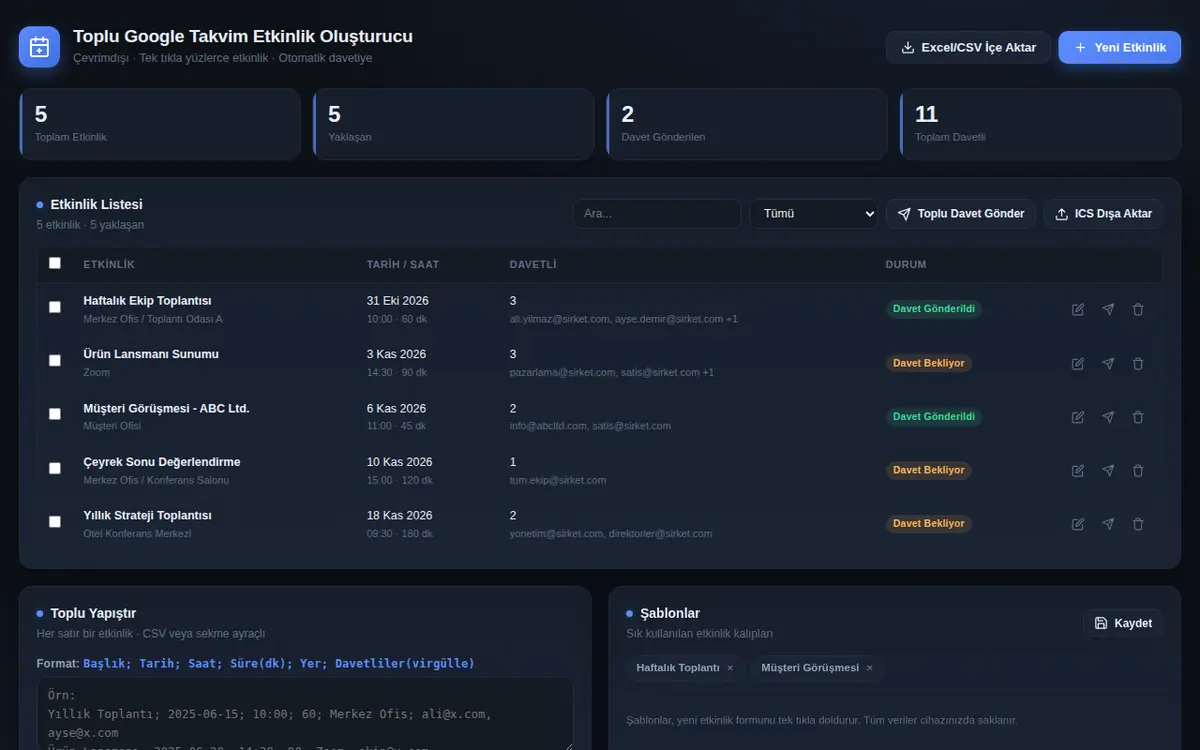Click the Davet Gönderildi badge for Haftalık Ekip Toplantısı

coord(934,309)
